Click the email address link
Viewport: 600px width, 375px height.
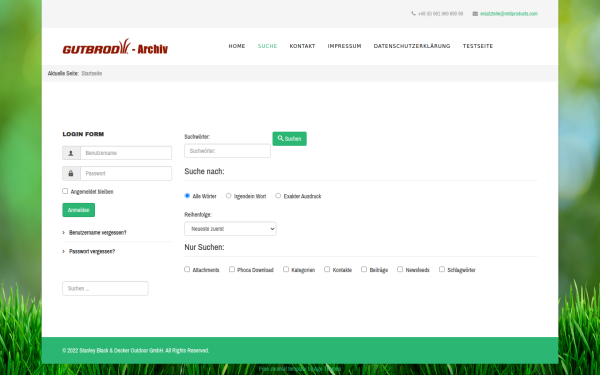pyautogui.click(x=509, y=13)
